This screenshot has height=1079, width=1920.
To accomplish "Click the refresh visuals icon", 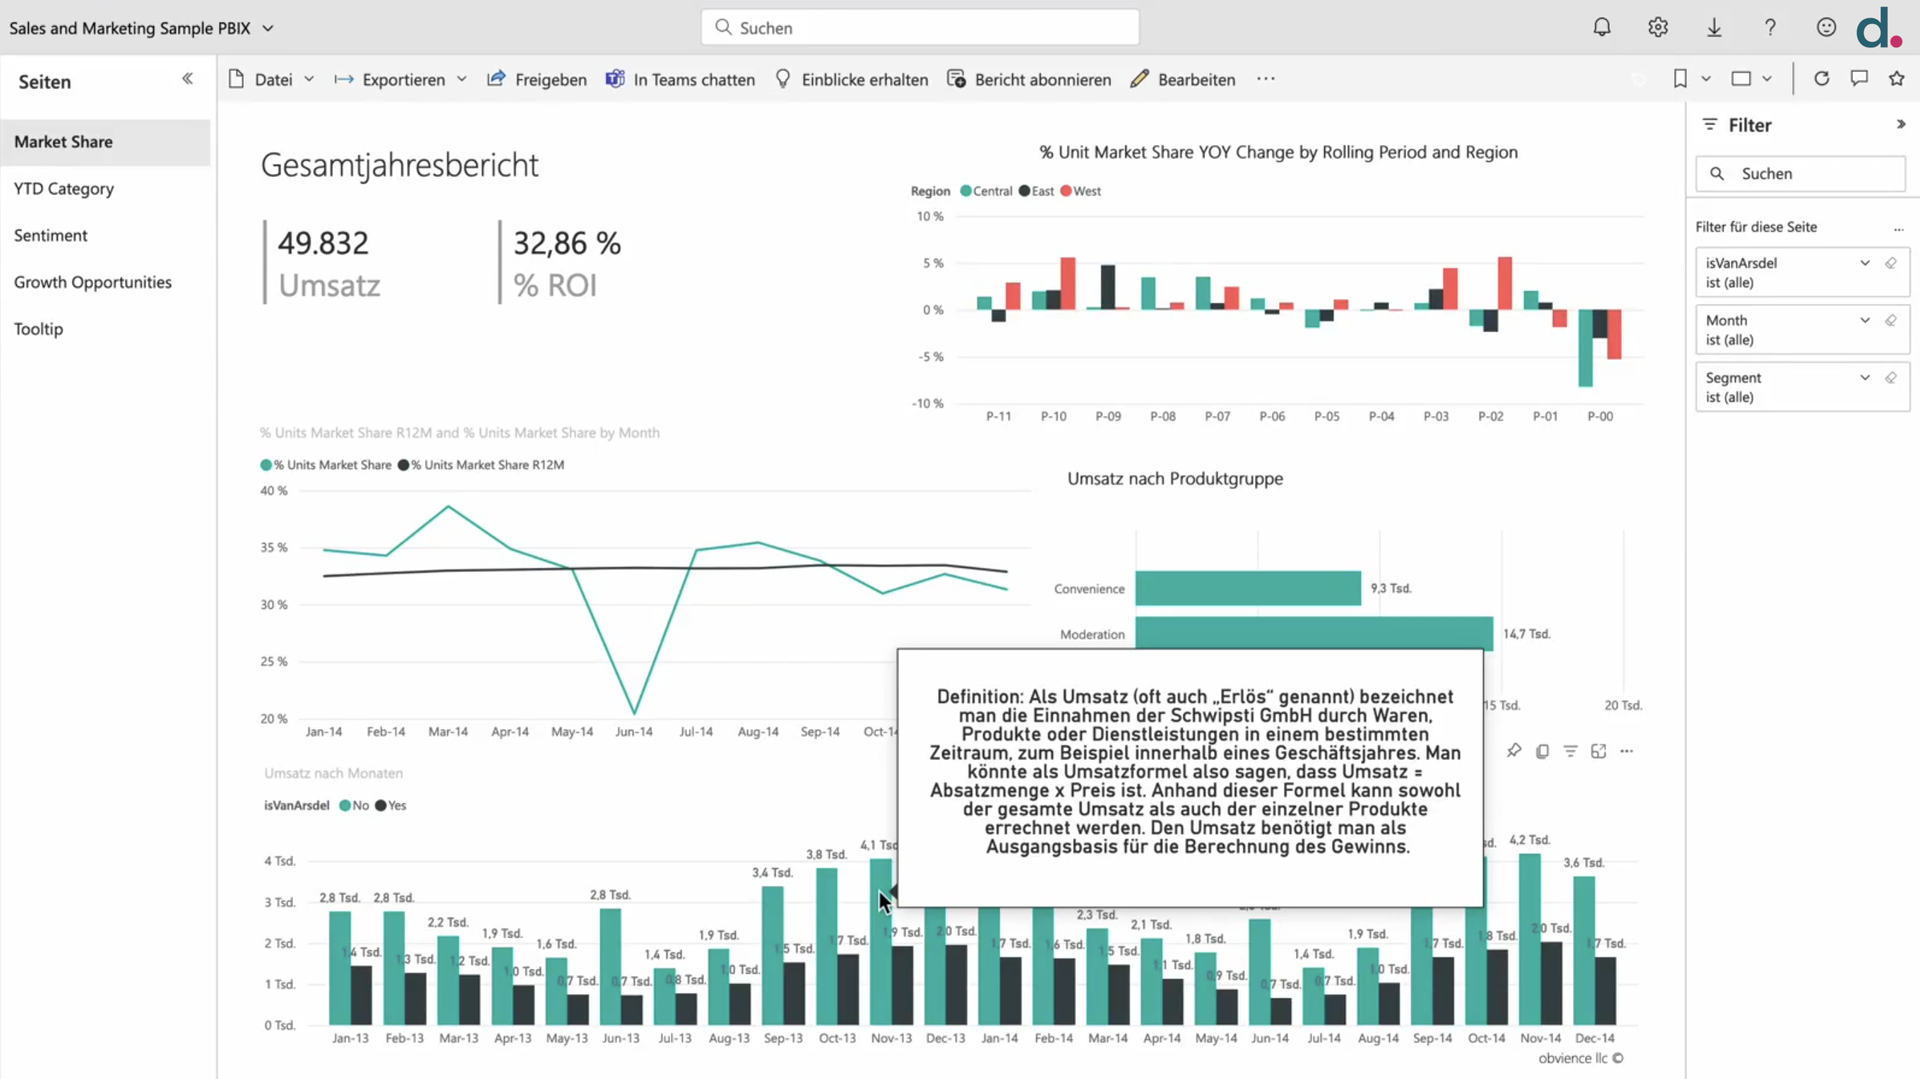I will pos(1821,79).
